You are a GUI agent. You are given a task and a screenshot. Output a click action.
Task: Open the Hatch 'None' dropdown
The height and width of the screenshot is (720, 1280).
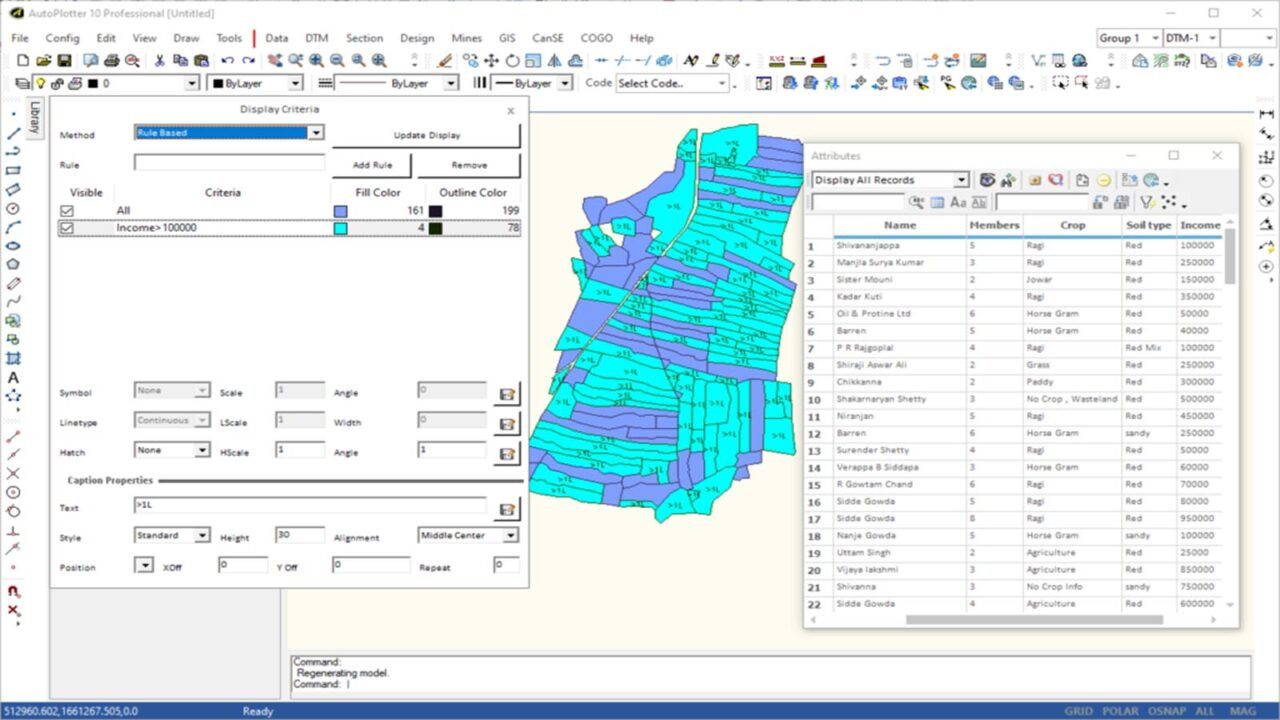(x=202, y=450)
